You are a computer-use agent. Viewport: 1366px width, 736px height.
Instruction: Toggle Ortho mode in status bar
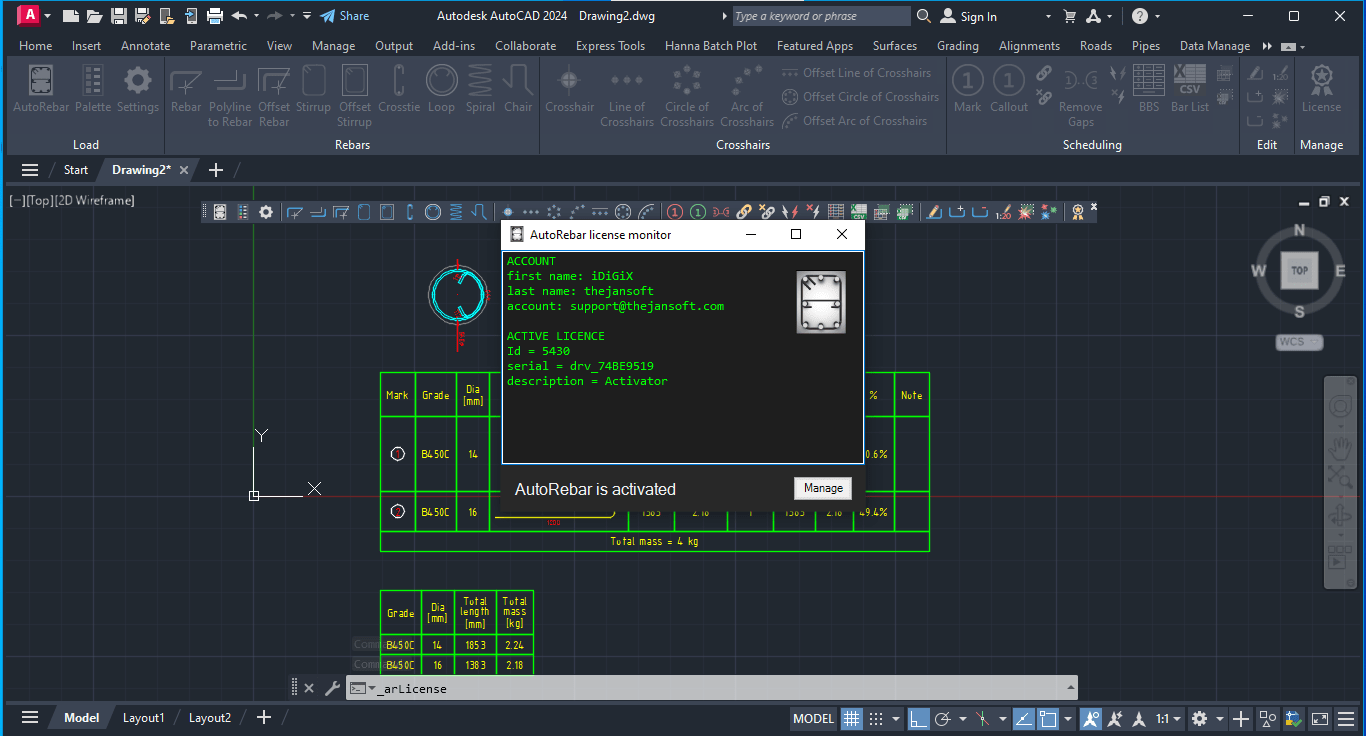coord(917,718)
